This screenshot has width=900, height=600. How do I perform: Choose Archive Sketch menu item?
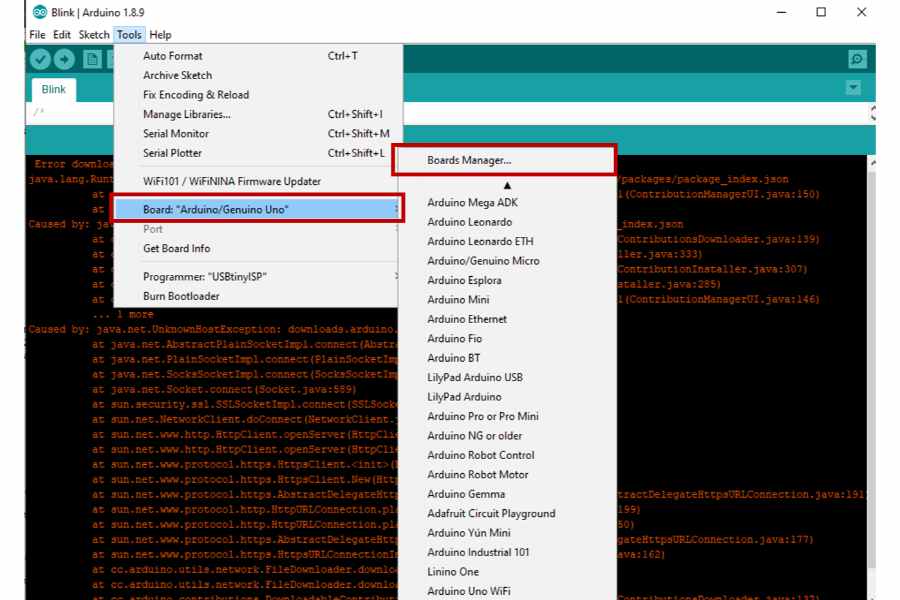click(256, 75)
